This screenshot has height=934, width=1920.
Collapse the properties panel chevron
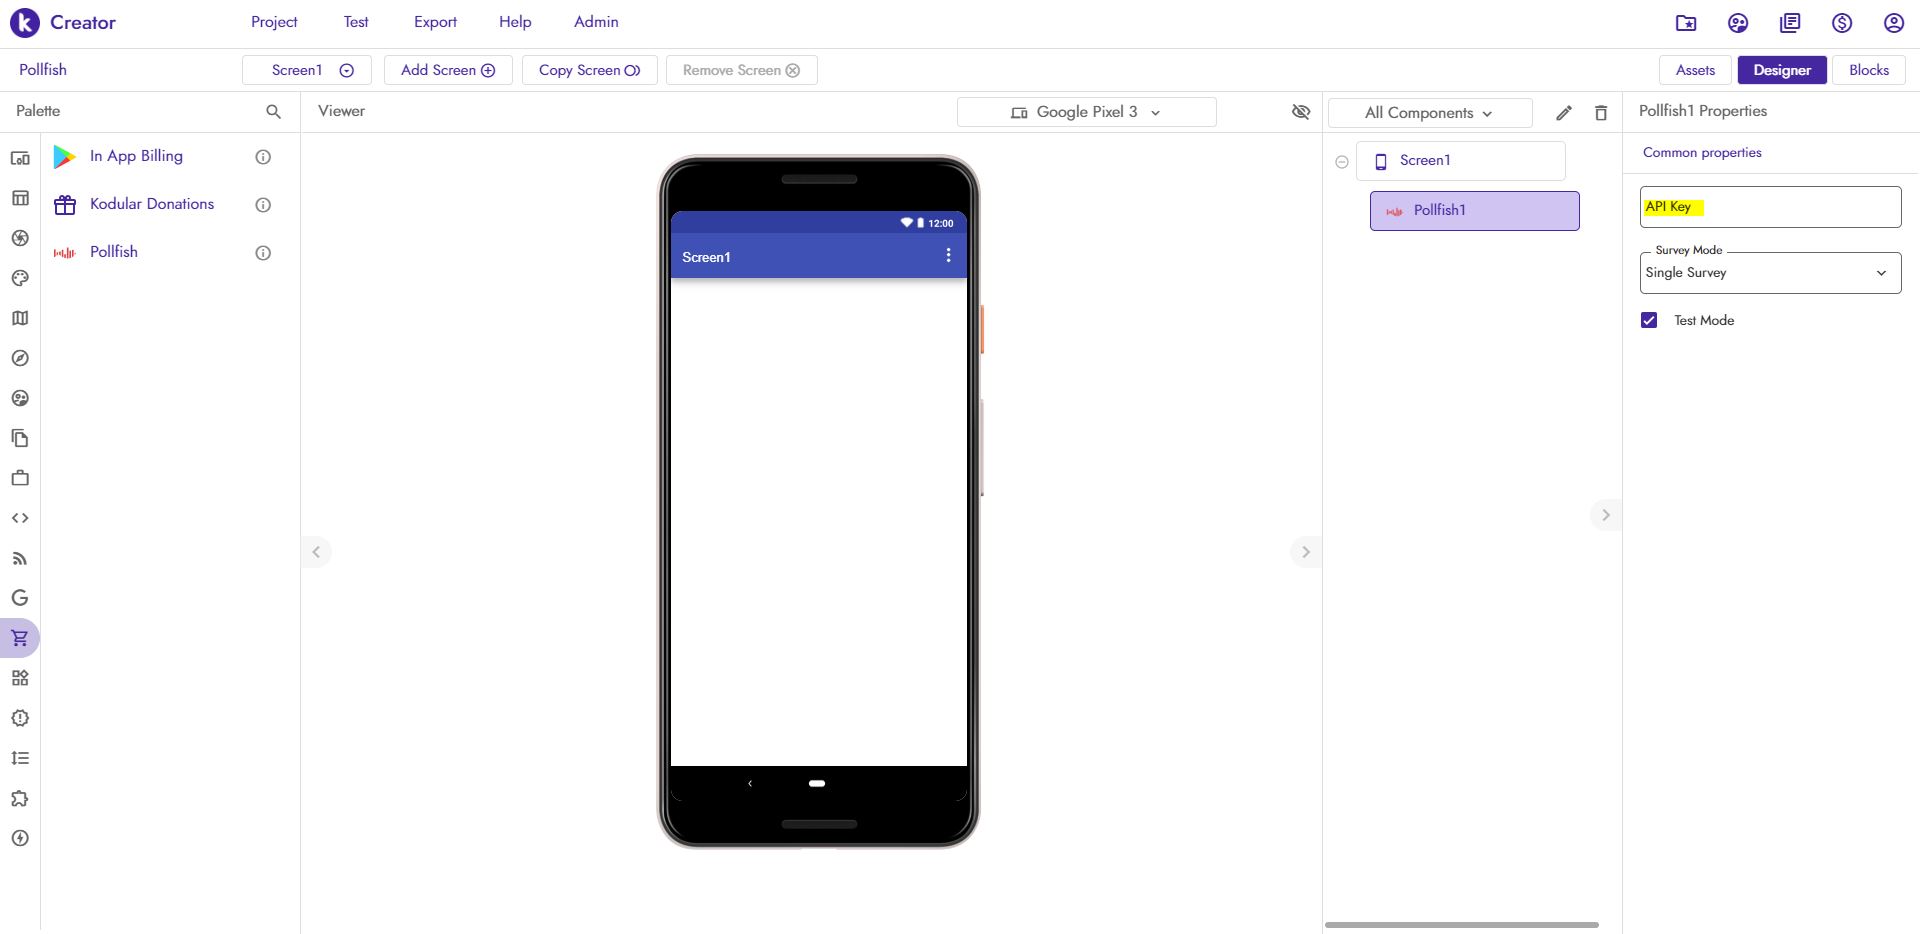pyautogui.click(x=1606, y=515)
